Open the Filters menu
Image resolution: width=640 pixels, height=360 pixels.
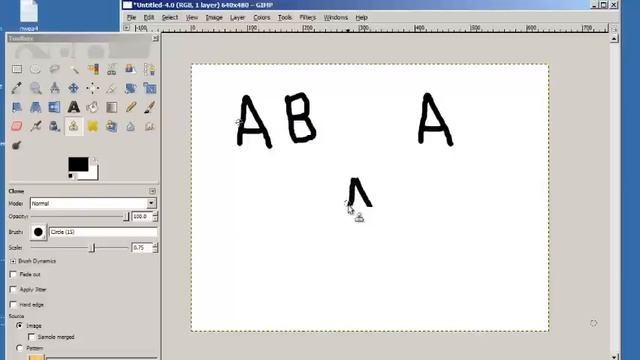tap(308, 18)
